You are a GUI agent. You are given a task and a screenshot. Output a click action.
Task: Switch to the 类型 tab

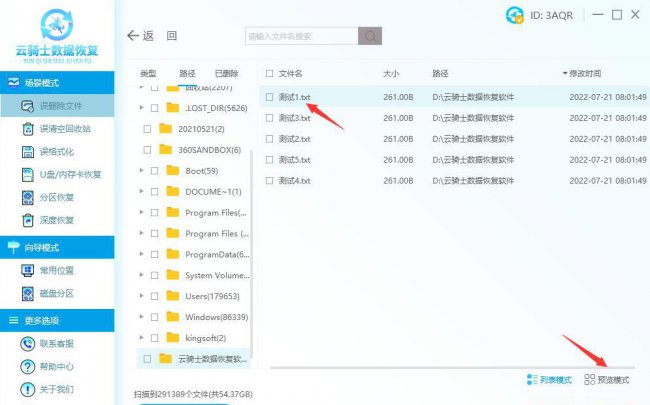pyautogui.click(x=148, y=74)
